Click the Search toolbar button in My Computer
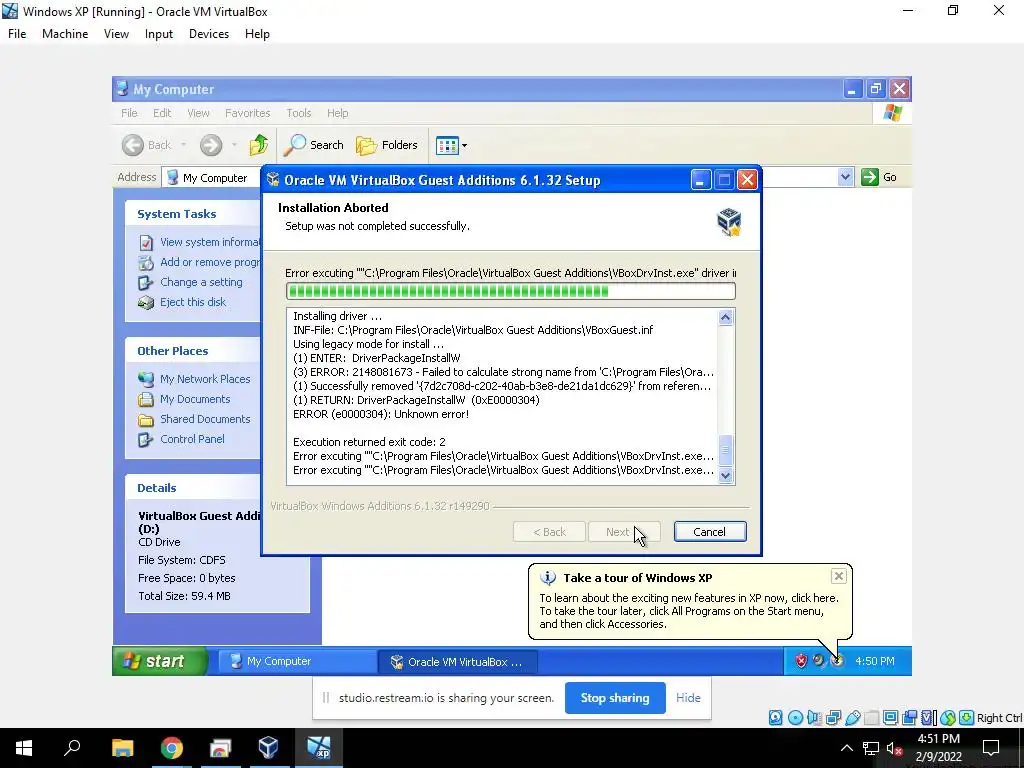1024x768 pixels. click(313, 145)
